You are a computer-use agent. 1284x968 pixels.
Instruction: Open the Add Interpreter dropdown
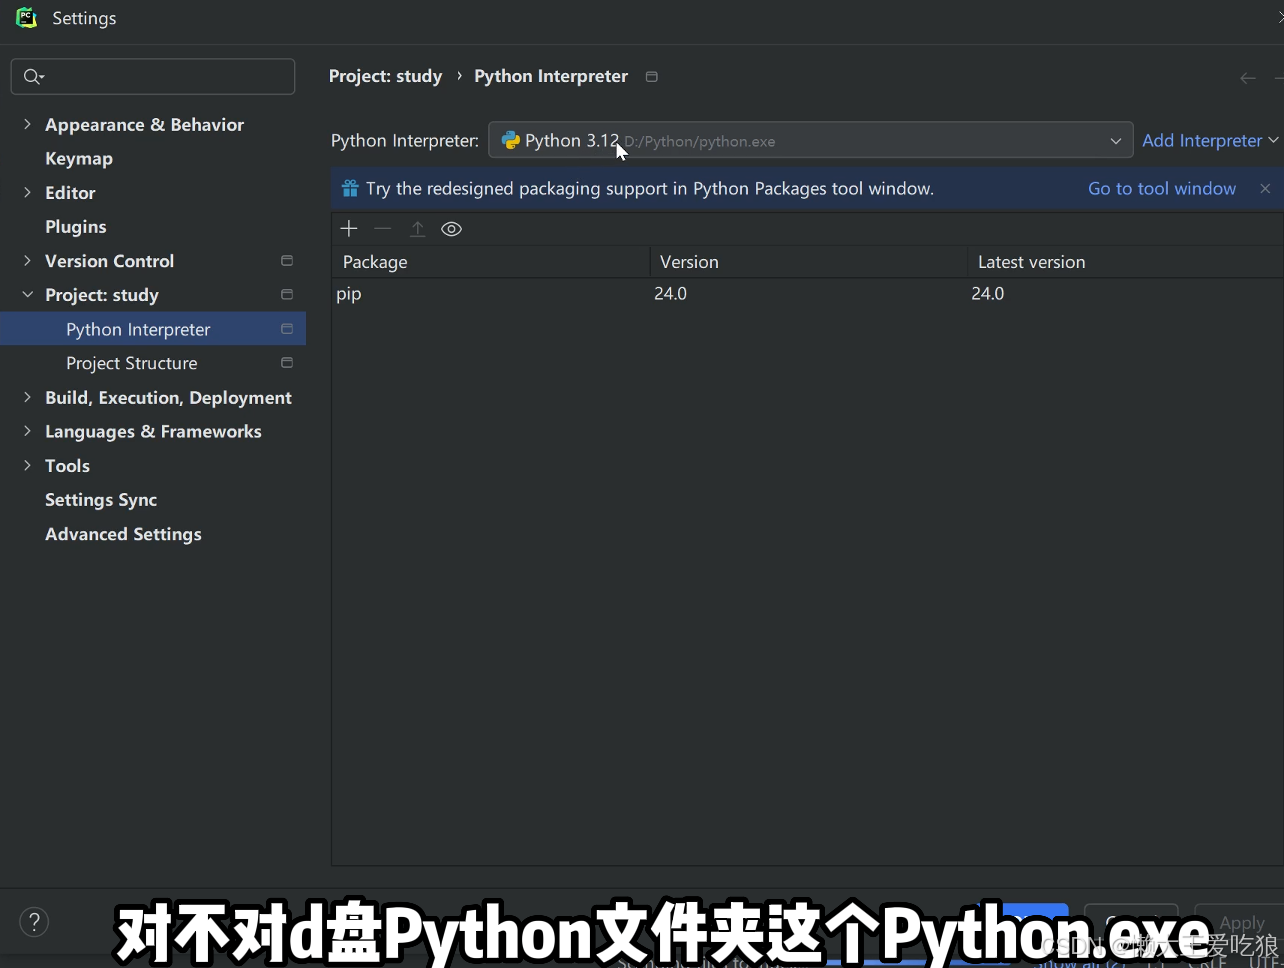click(1210, 140)
